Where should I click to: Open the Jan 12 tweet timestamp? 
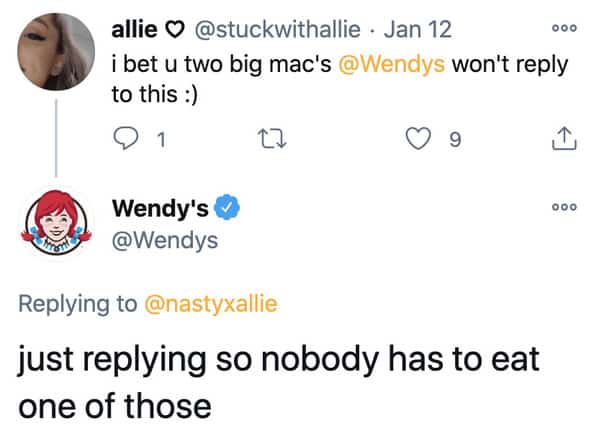click(x=418, y=29)
